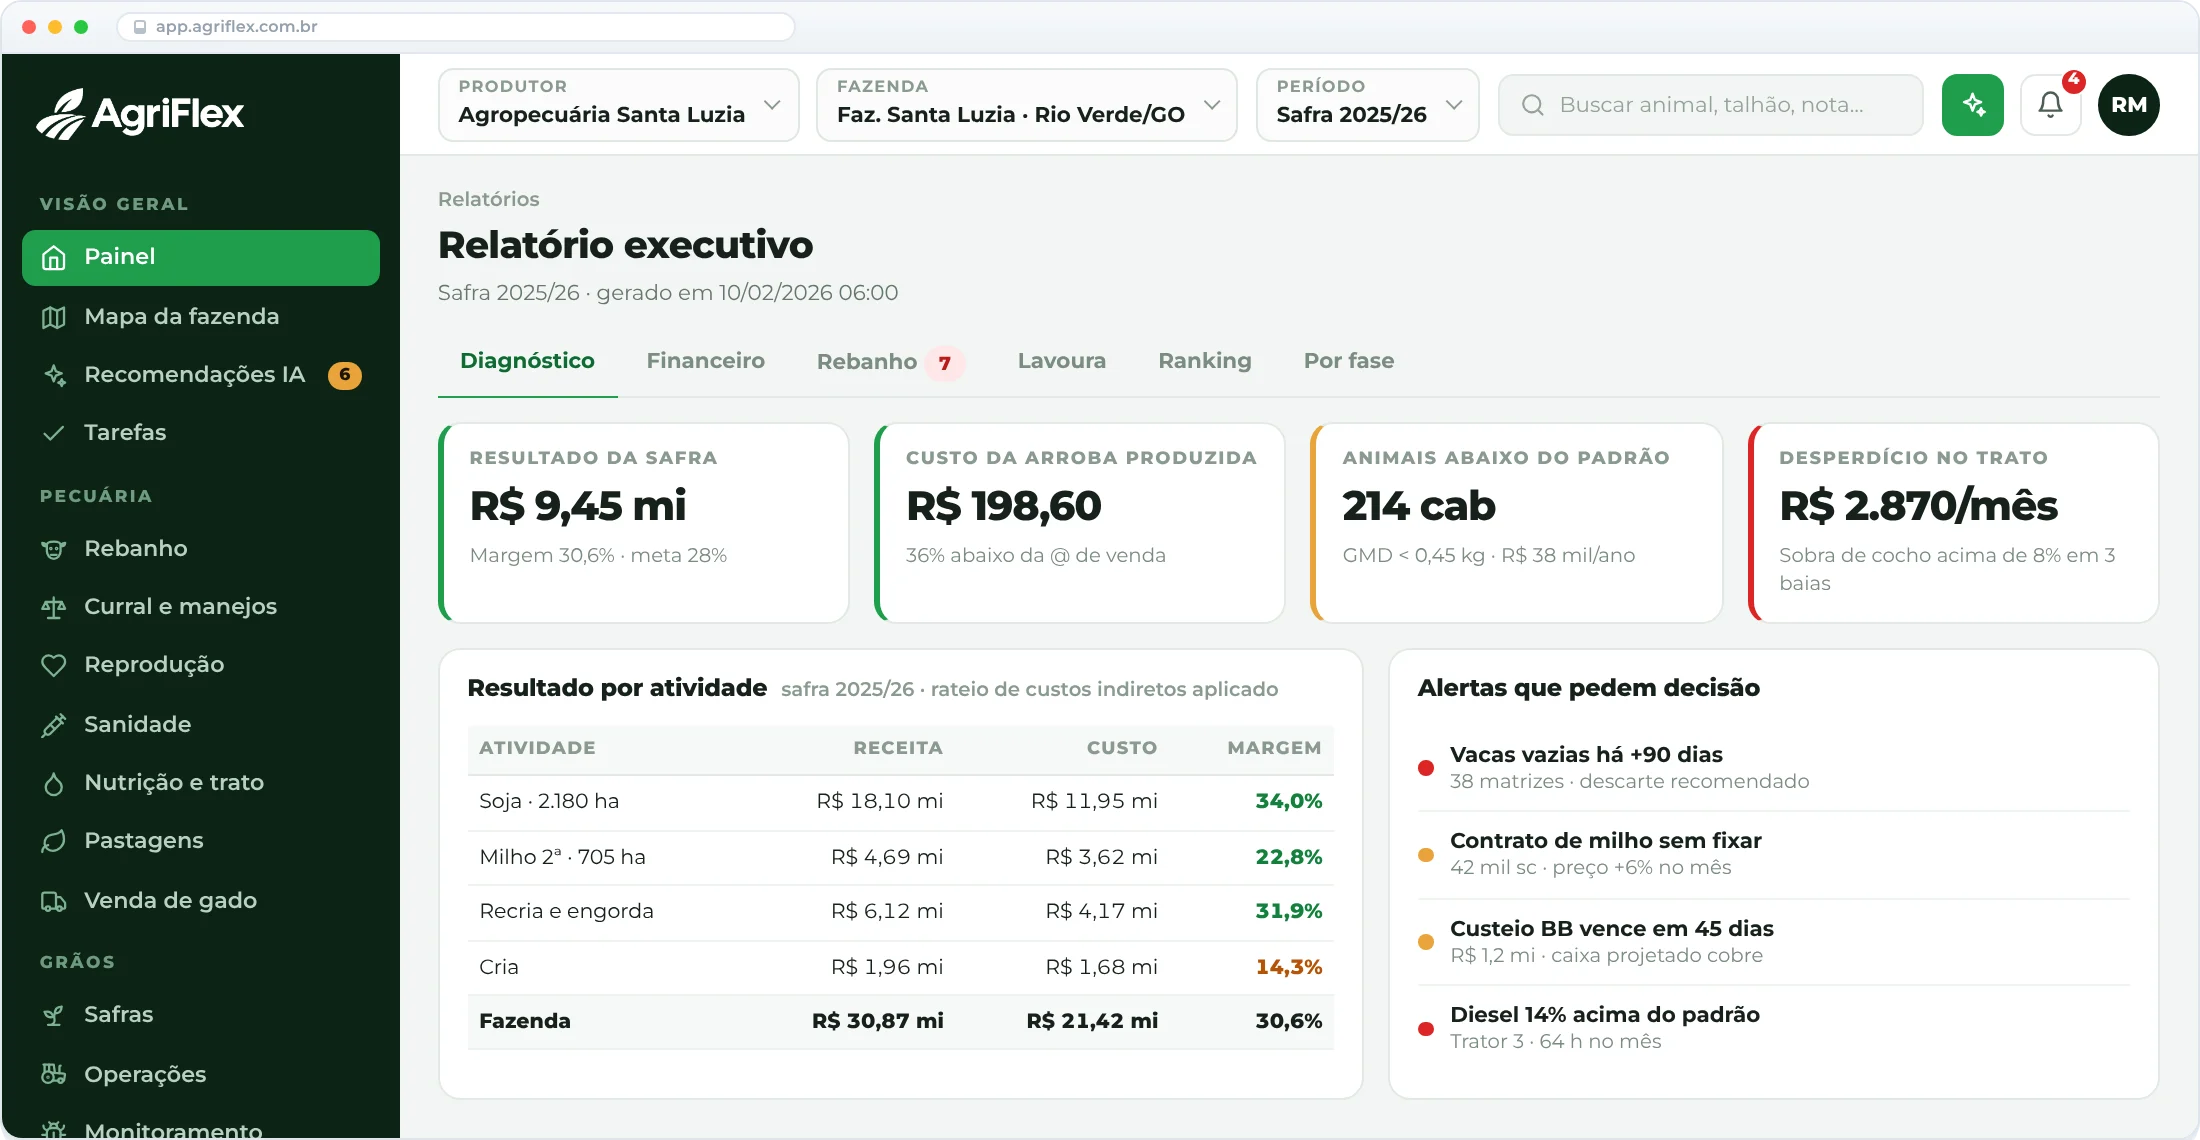
Task: Open alert Contrato de milho sem fixar
Action: (x=1774, y=854)
